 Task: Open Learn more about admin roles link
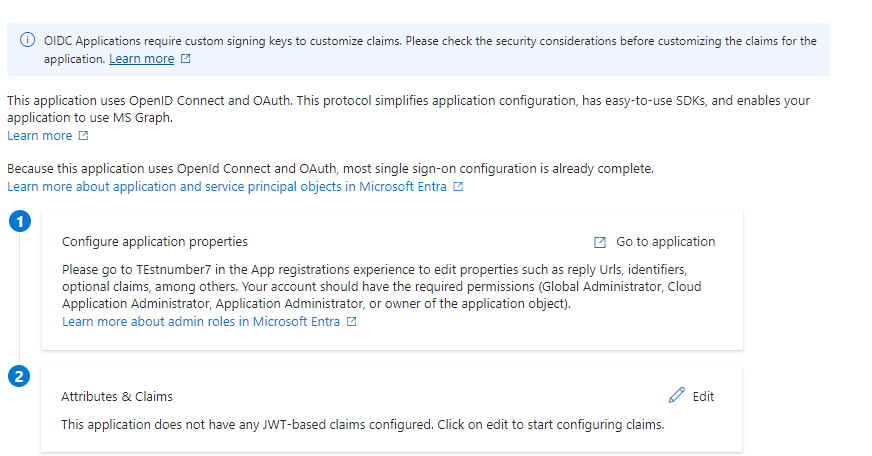(x=201, y=322)
